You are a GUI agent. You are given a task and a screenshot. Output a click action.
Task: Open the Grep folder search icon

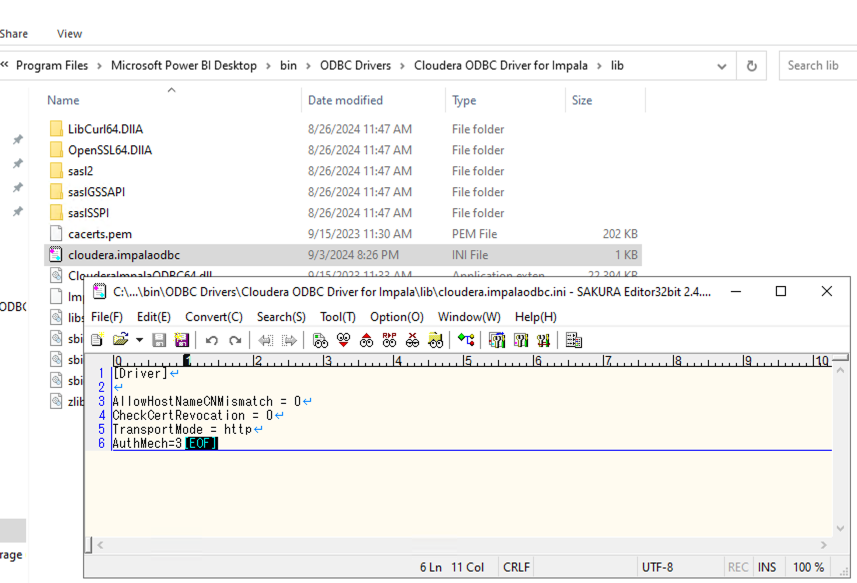436,340
